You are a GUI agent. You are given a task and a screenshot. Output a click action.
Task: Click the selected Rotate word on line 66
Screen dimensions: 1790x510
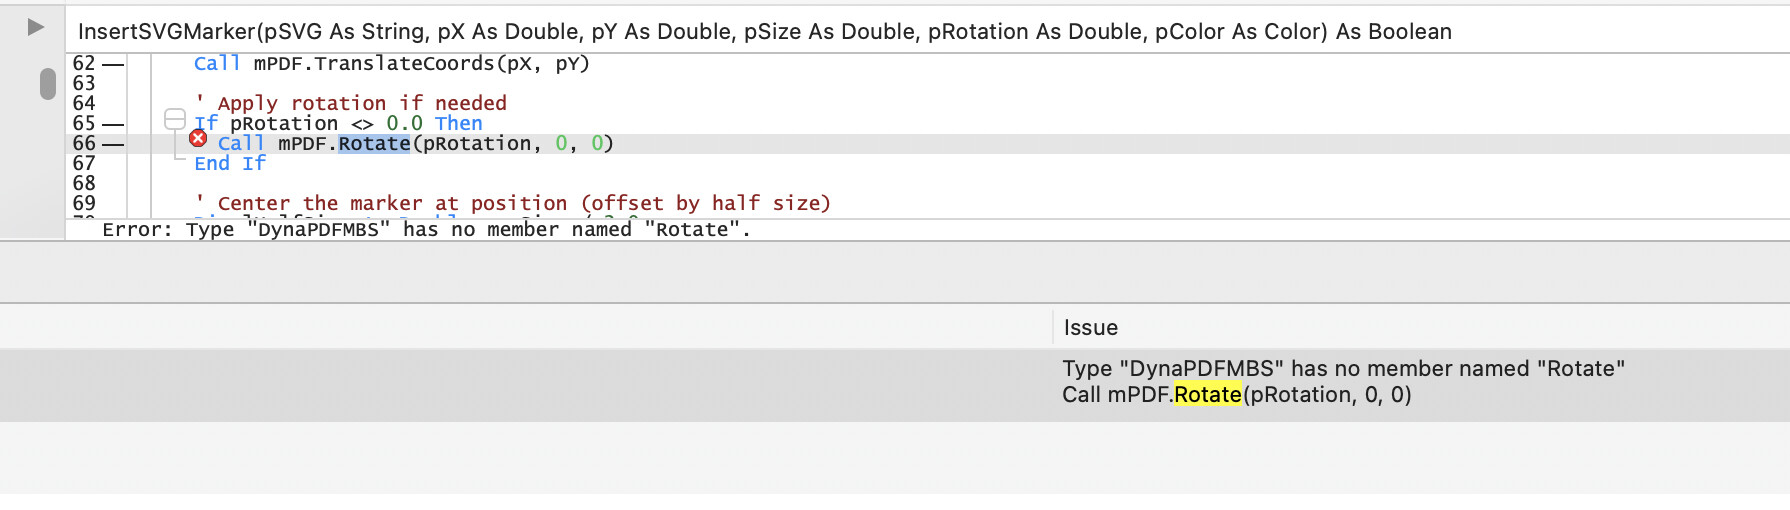374,144
